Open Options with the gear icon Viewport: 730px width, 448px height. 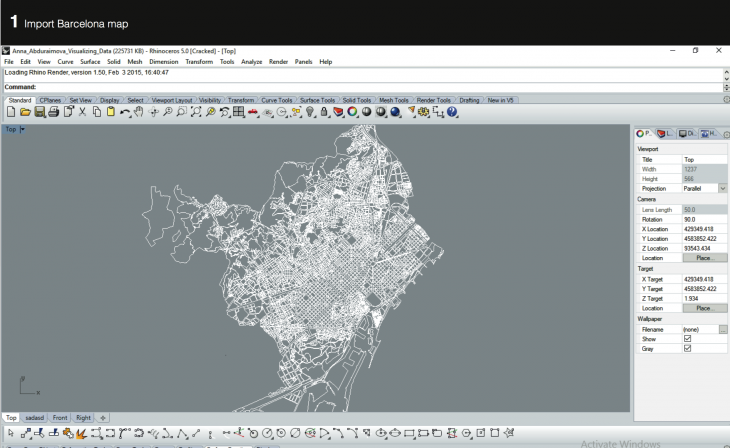coord(424,112)
